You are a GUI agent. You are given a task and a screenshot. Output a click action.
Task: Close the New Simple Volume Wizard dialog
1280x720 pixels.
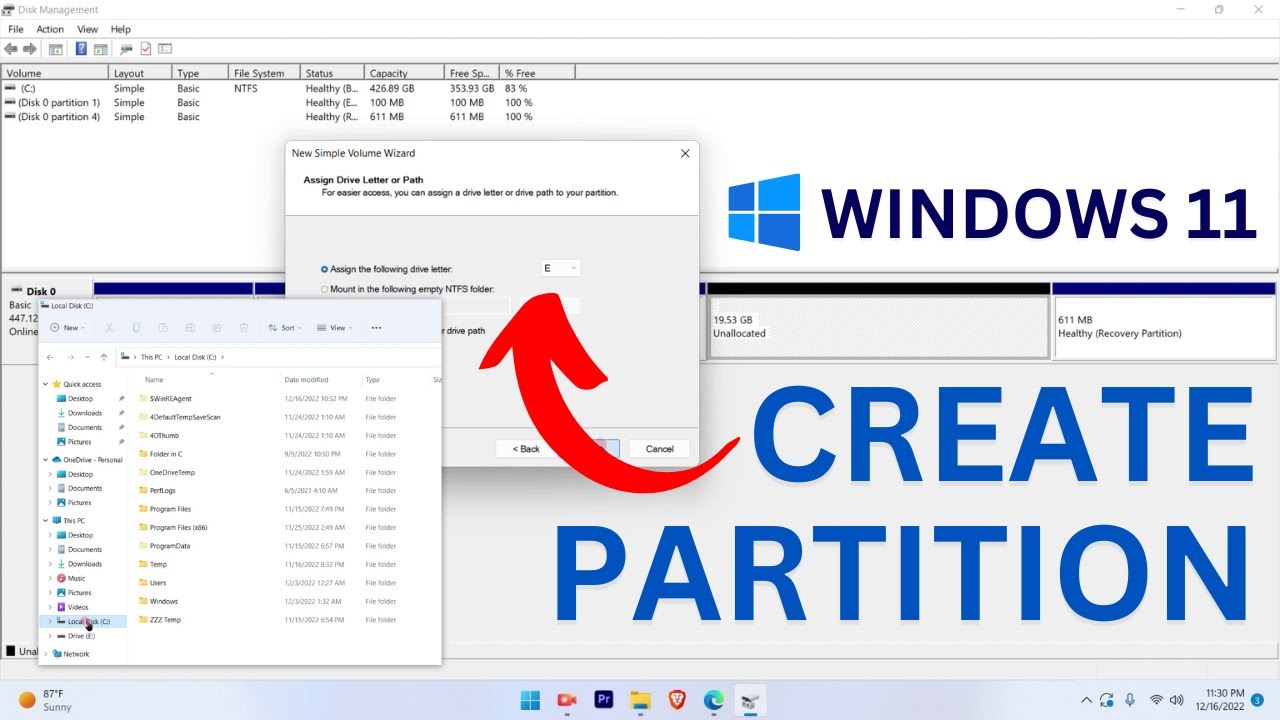(x=685, y=153)
